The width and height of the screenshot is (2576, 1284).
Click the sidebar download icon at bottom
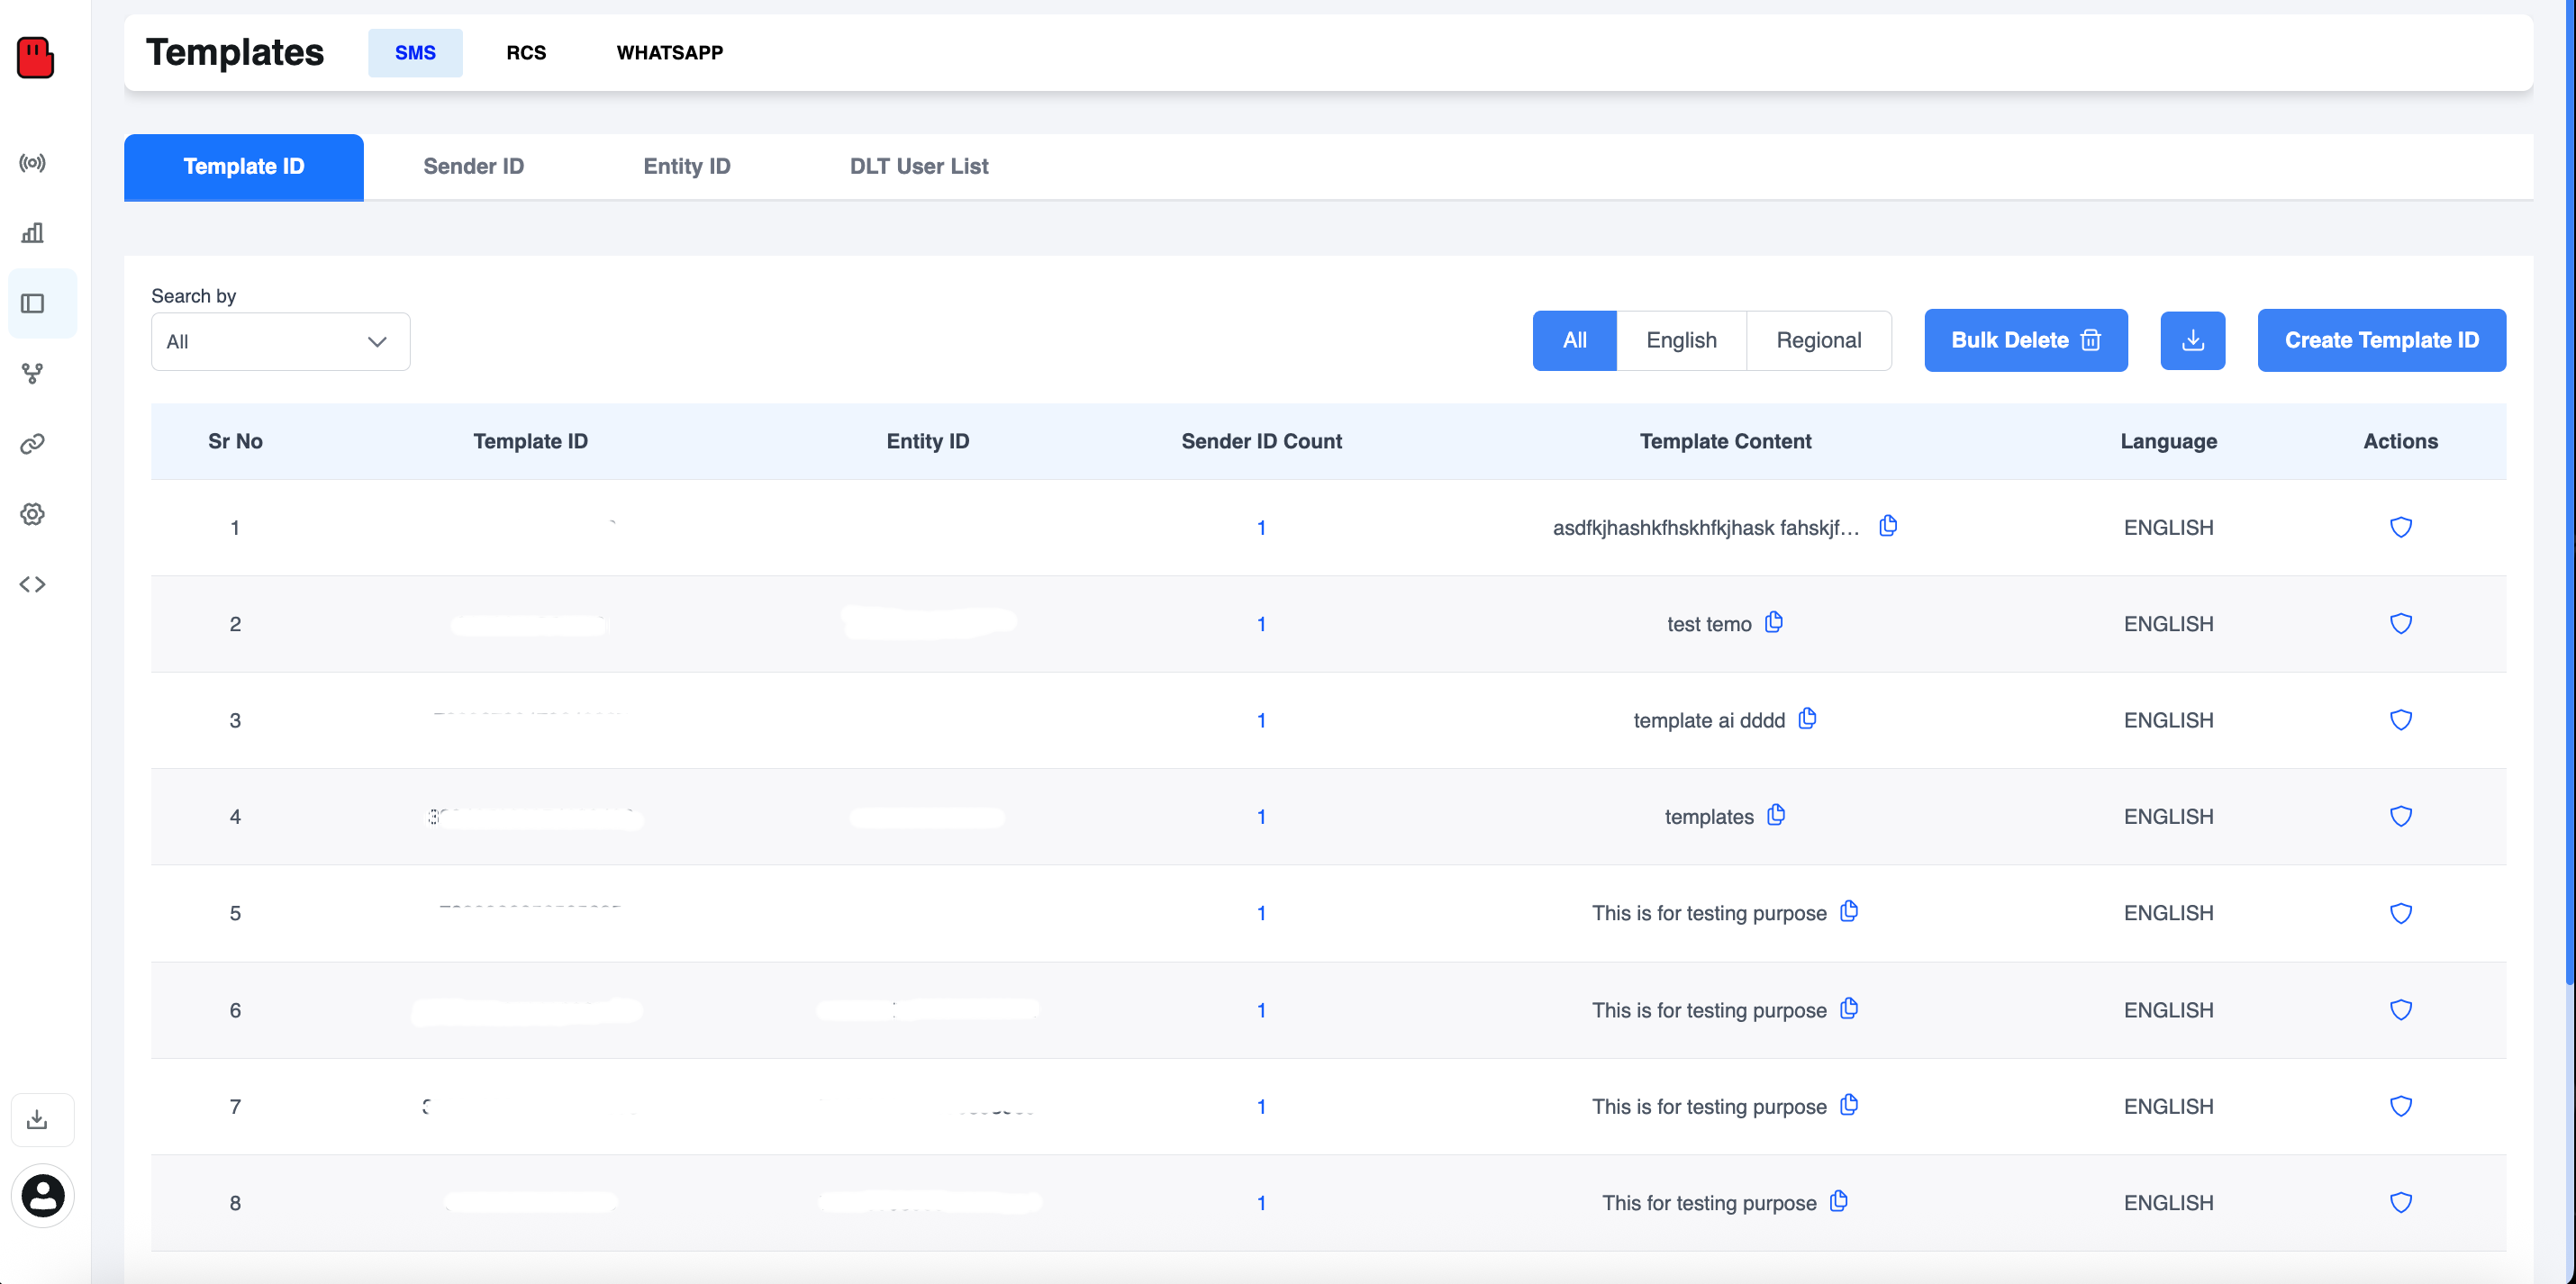(38, 1119)
